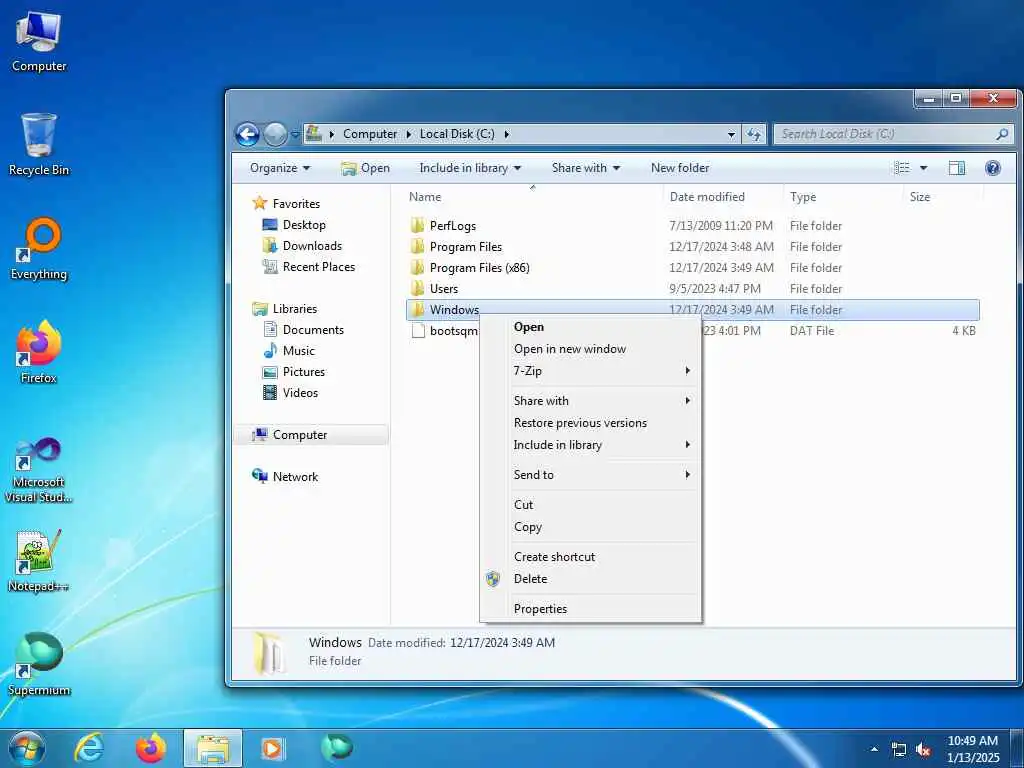Open Recent Places in navigation pane
This screenshot has width=1024, height=768.
[x=309, y=266]
